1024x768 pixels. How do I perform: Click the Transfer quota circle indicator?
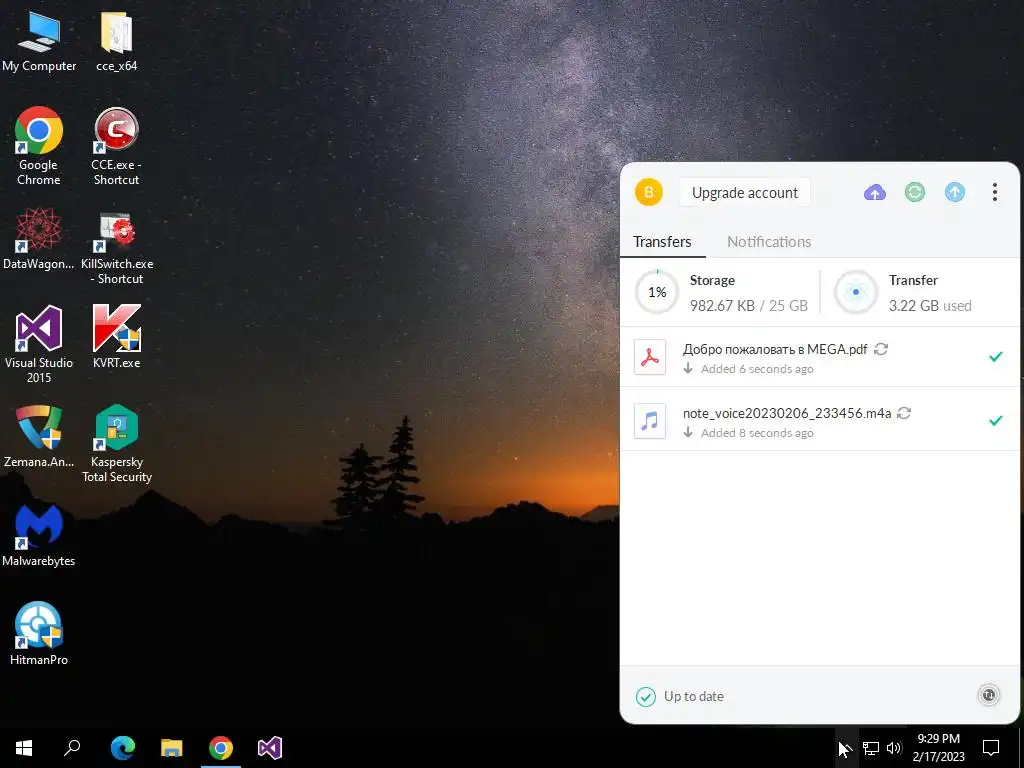tap(856, 292)
